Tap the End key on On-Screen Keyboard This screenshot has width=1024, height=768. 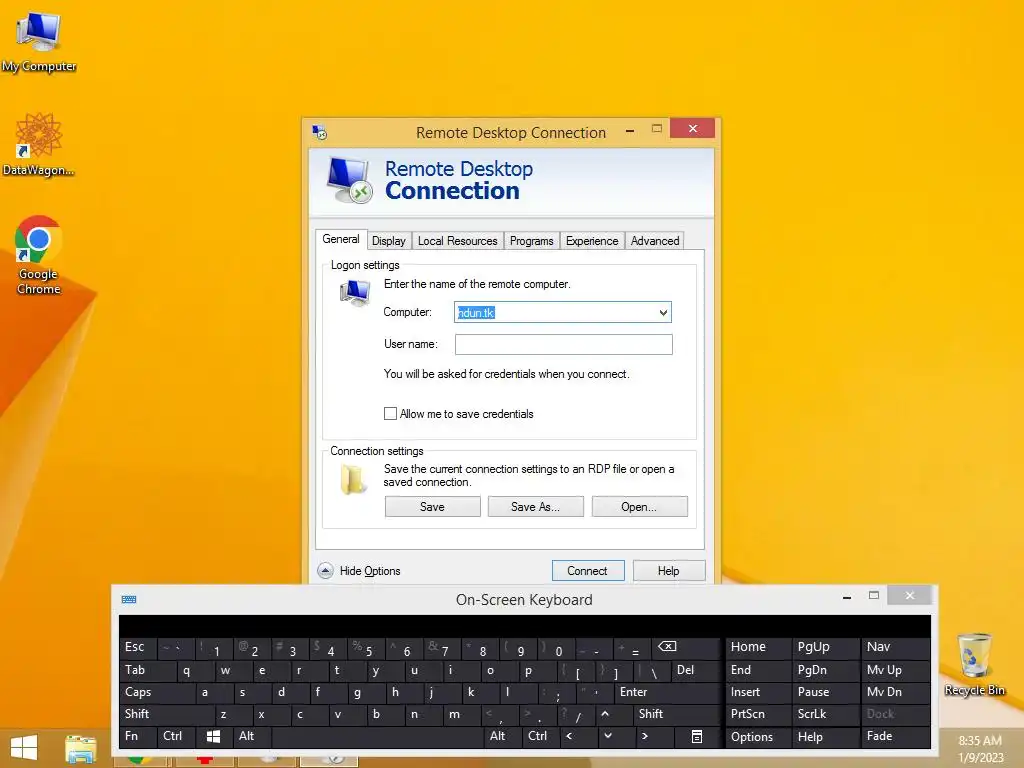point(758,671)
